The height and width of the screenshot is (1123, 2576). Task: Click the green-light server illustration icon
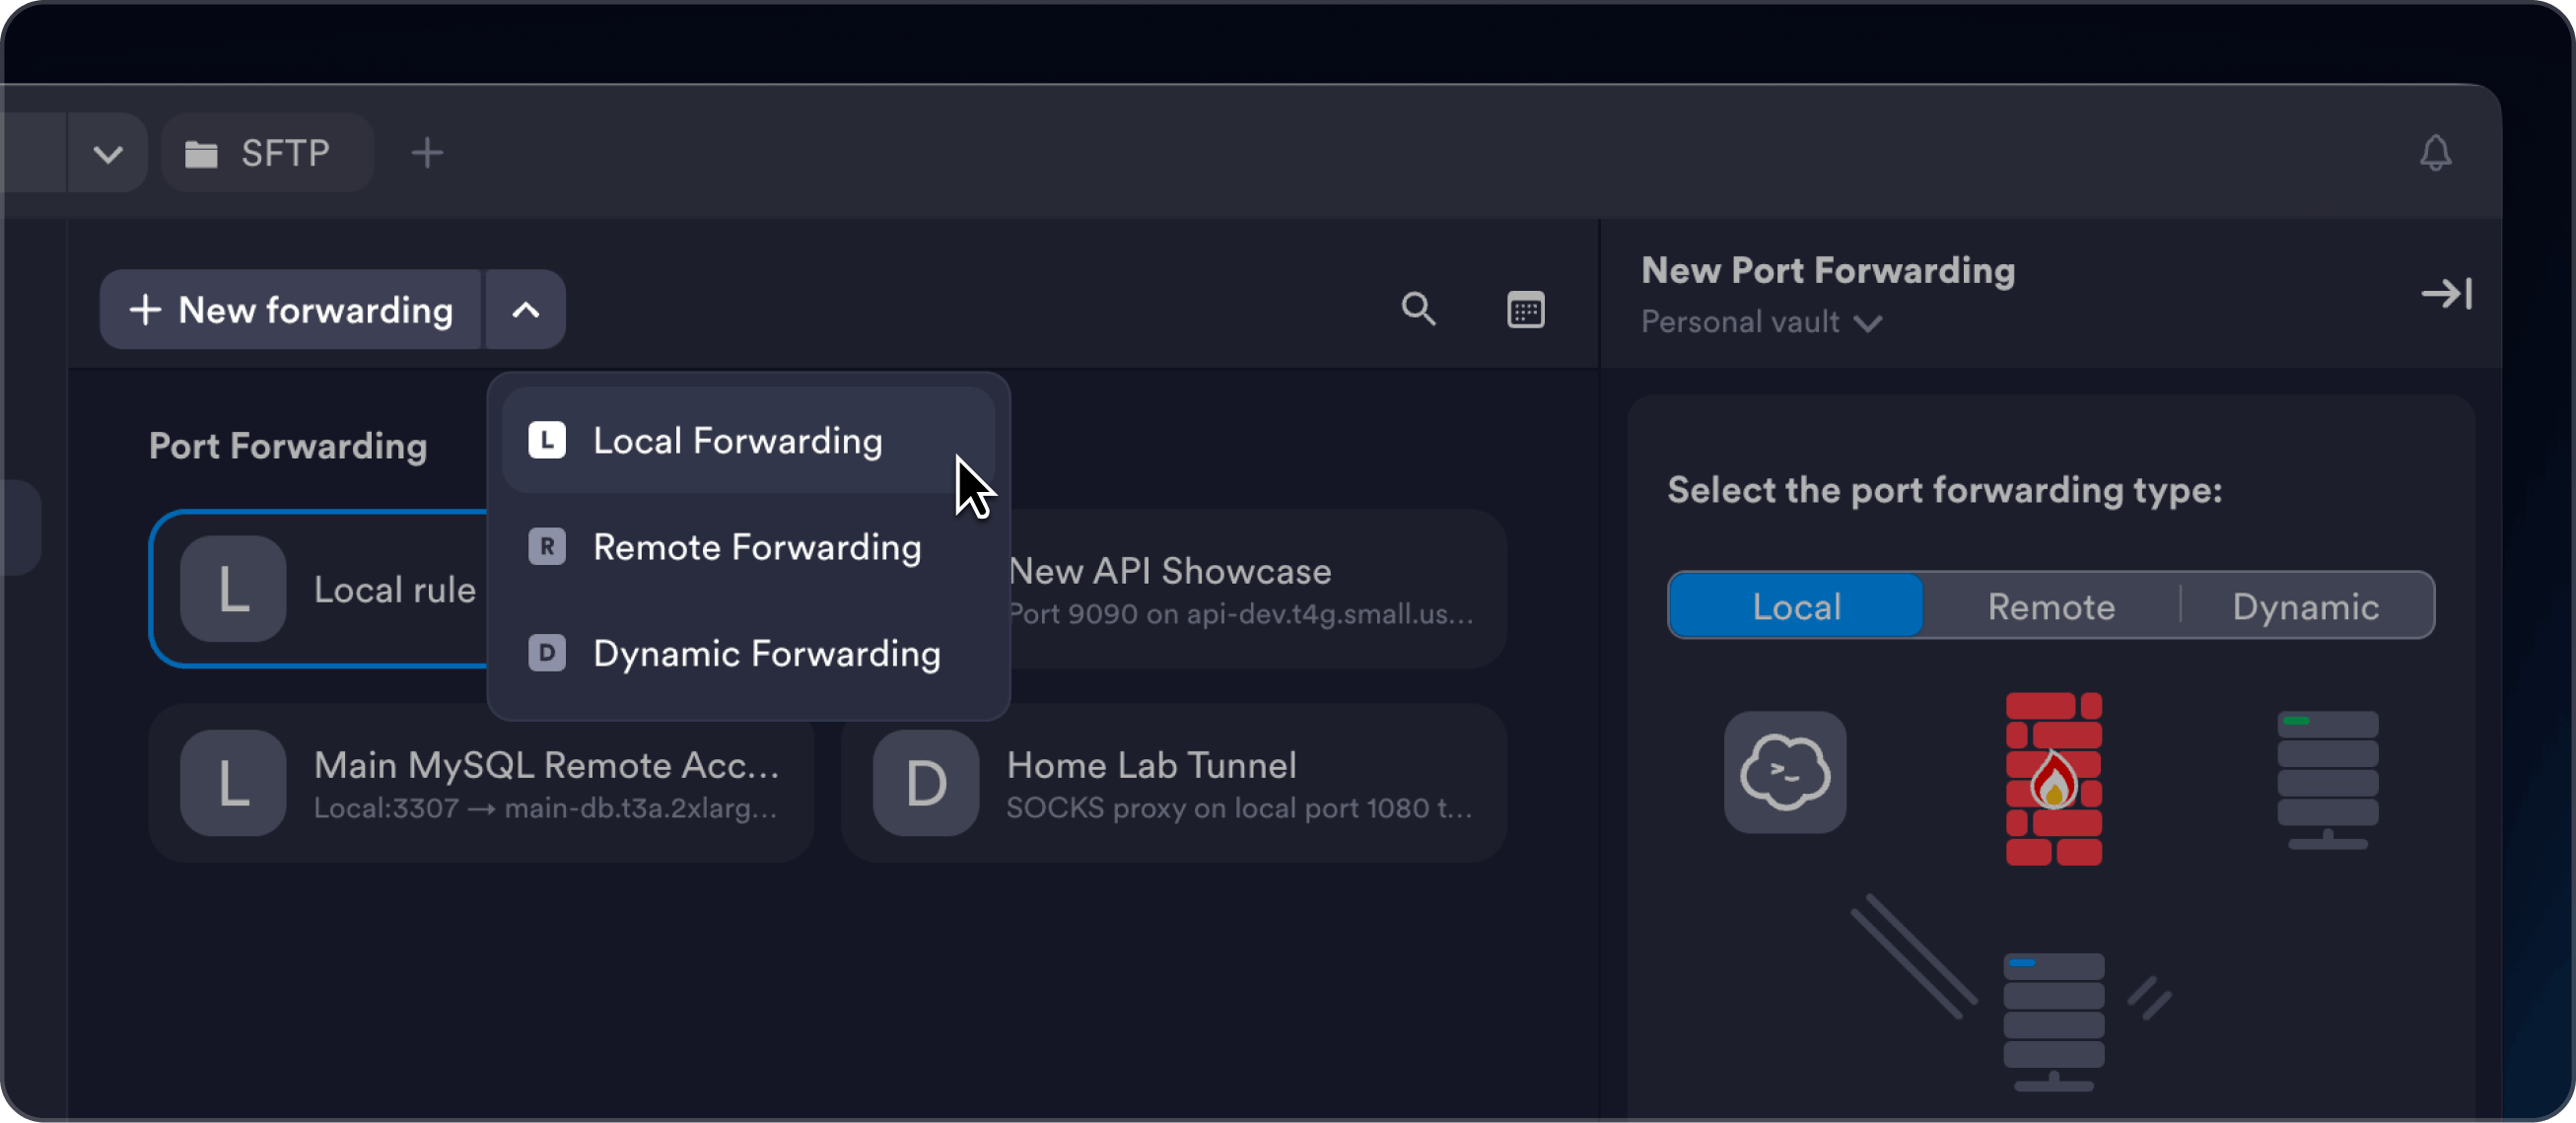[x=2328, y=780]
